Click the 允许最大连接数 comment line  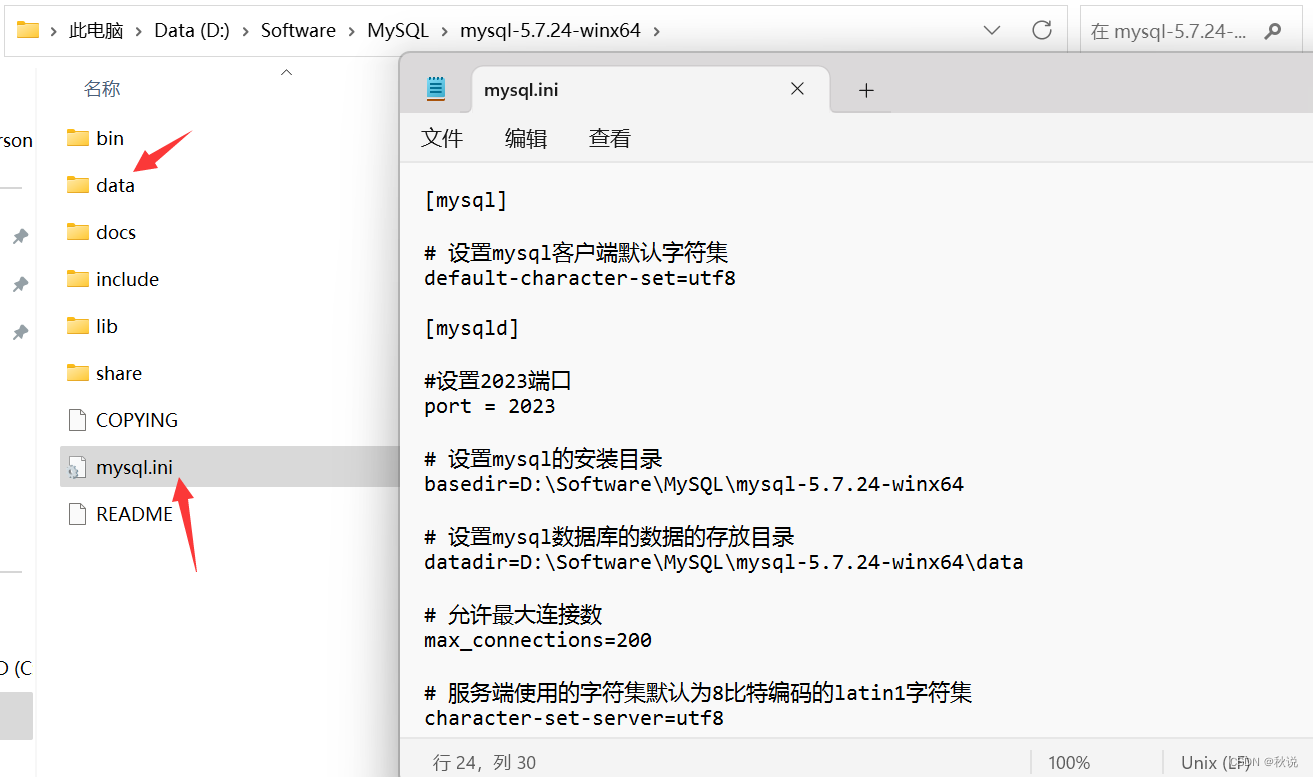pyautogui.click(x=513, y=614)
